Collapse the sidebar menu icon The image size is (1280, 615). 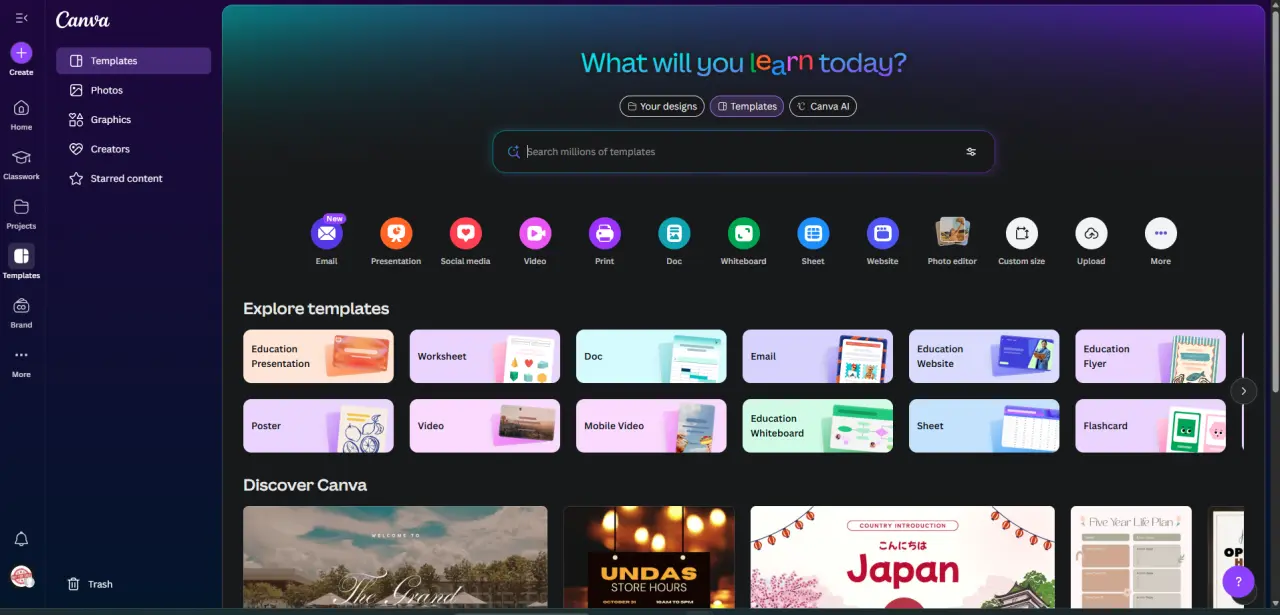point(21,18)
